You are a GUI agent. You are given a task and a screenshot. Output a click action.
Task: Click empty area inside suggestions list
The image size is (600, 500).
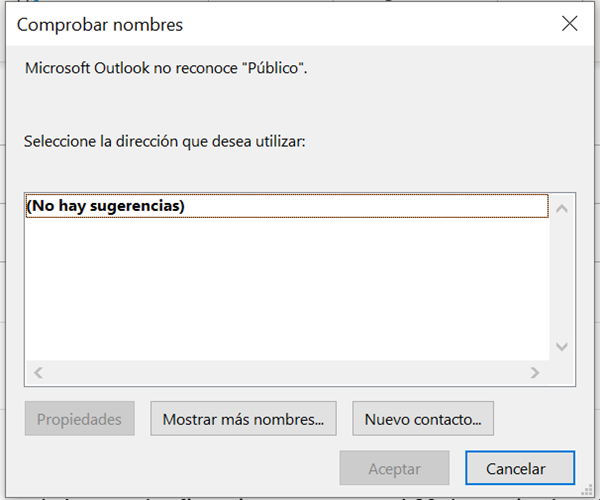pyautogui.click(x=280, y=290)
